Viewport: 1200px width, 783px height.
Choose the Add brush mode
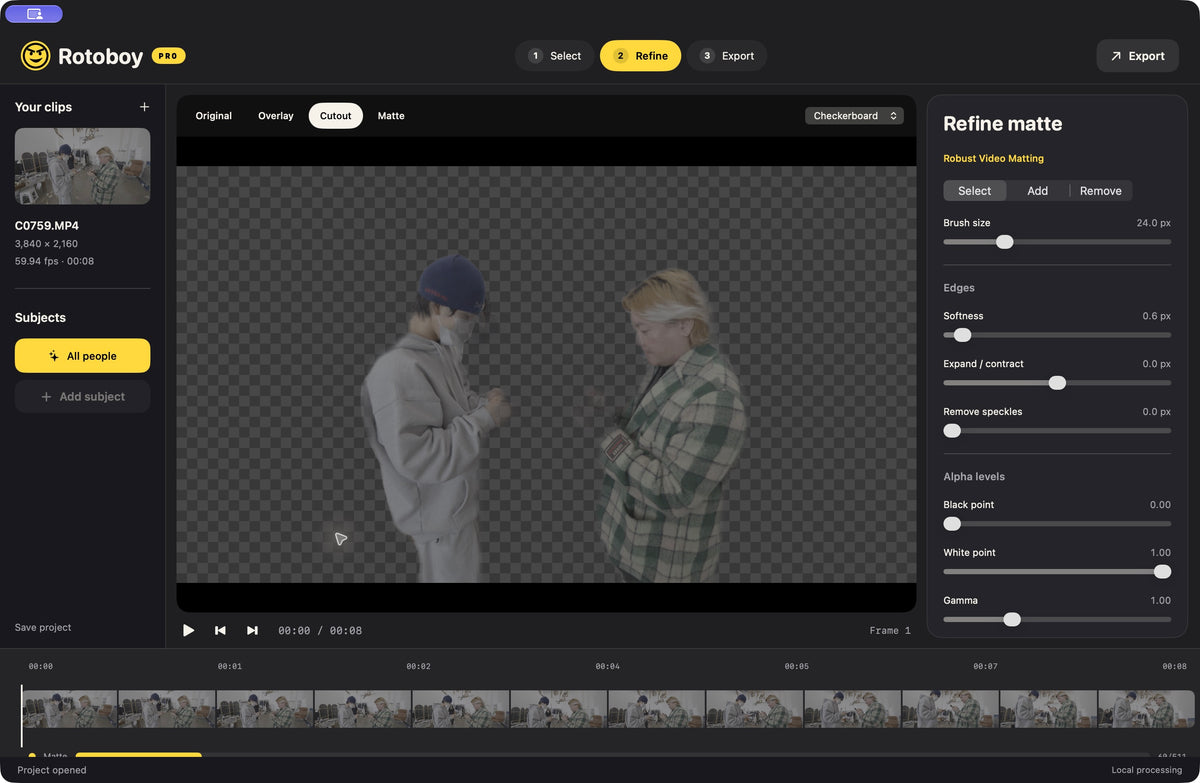click(1038, 191)
